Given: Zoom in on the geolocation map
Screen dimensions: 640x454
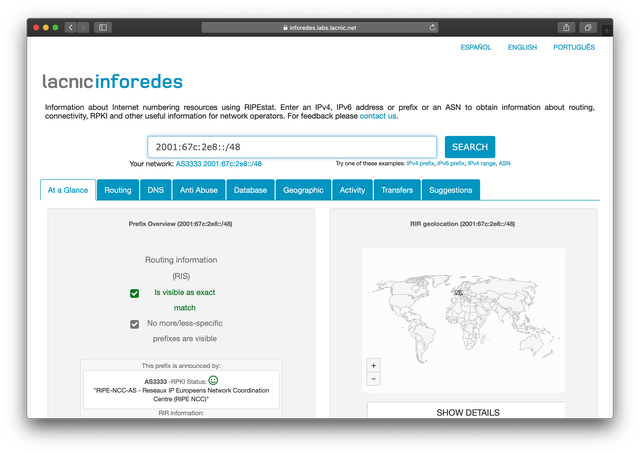Looking at the screenshot, I should pos(373,365).
